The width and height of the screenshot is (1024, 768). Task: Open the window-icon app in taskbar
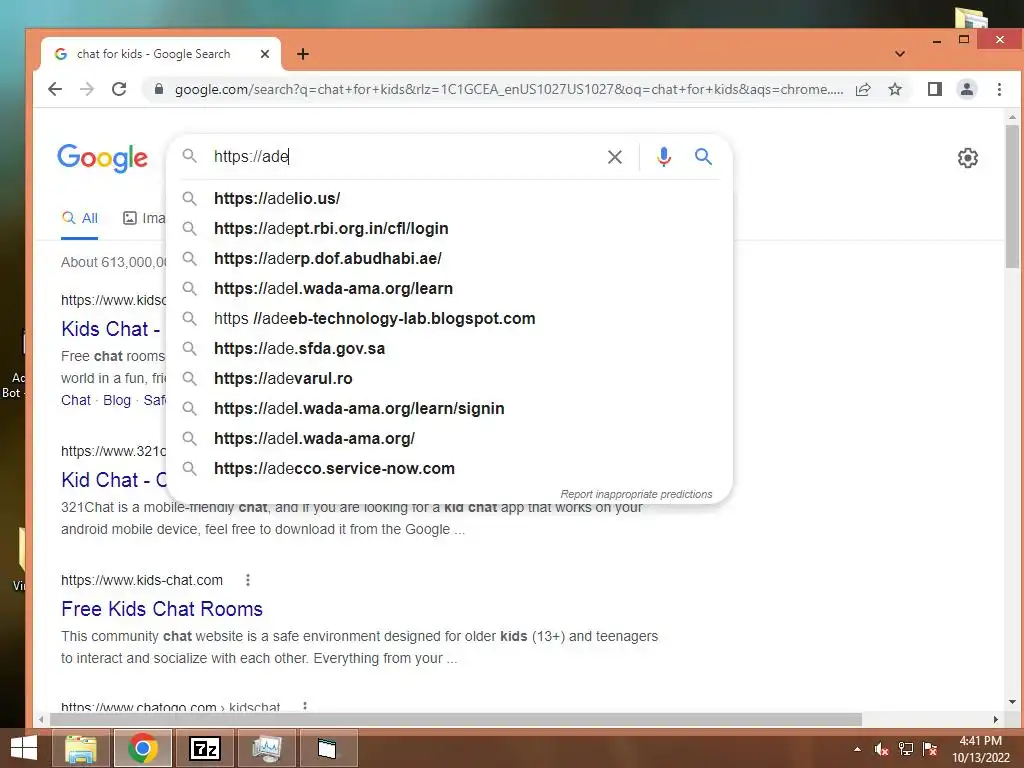328,748
